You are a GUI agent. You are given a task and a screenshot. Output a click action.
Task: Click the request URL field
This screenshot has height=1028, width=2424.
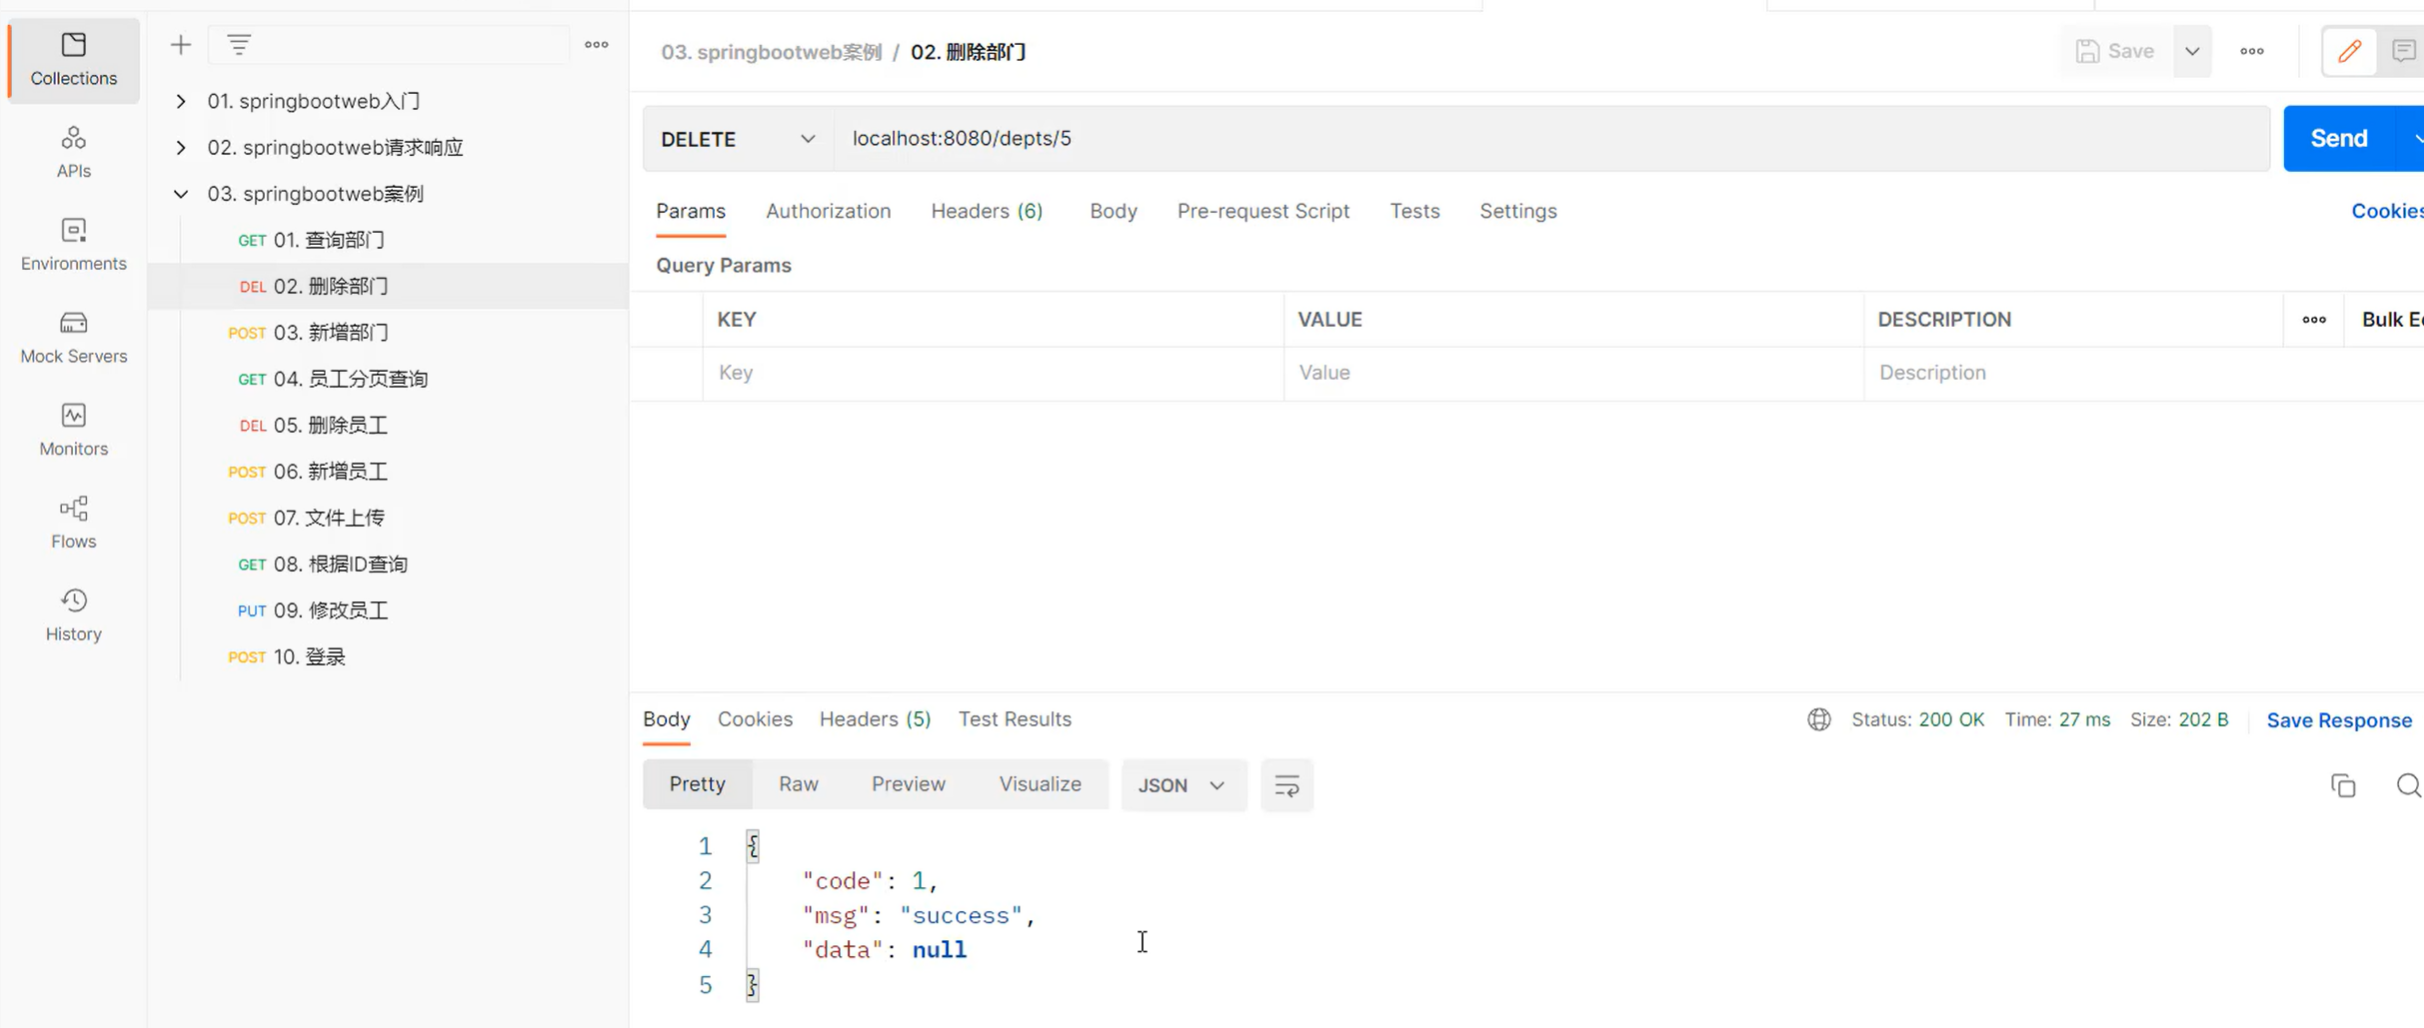click(1551, 139)
